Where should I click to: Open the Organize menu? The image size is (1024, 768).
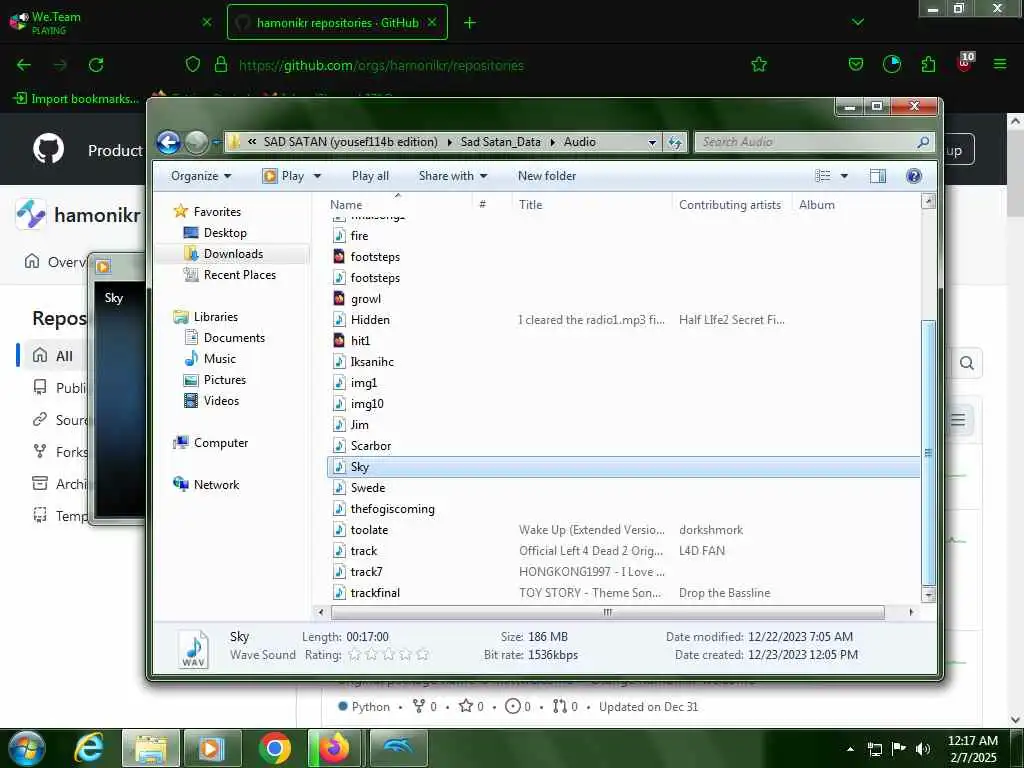click(200, 176)
